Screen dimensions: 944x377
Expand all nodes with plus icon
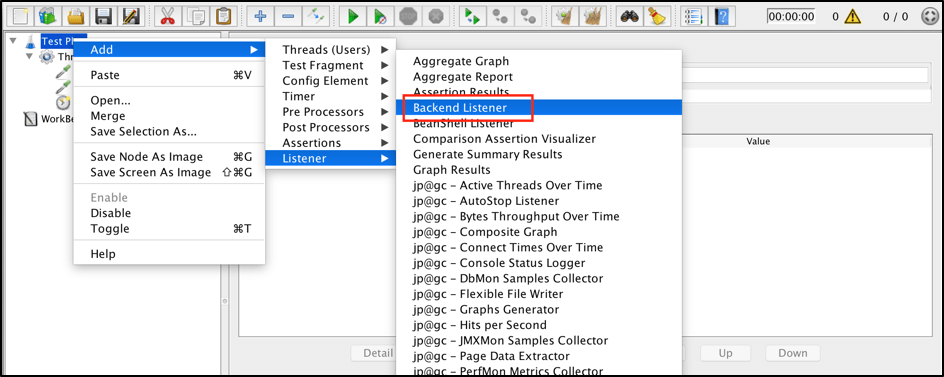(260, 16)
